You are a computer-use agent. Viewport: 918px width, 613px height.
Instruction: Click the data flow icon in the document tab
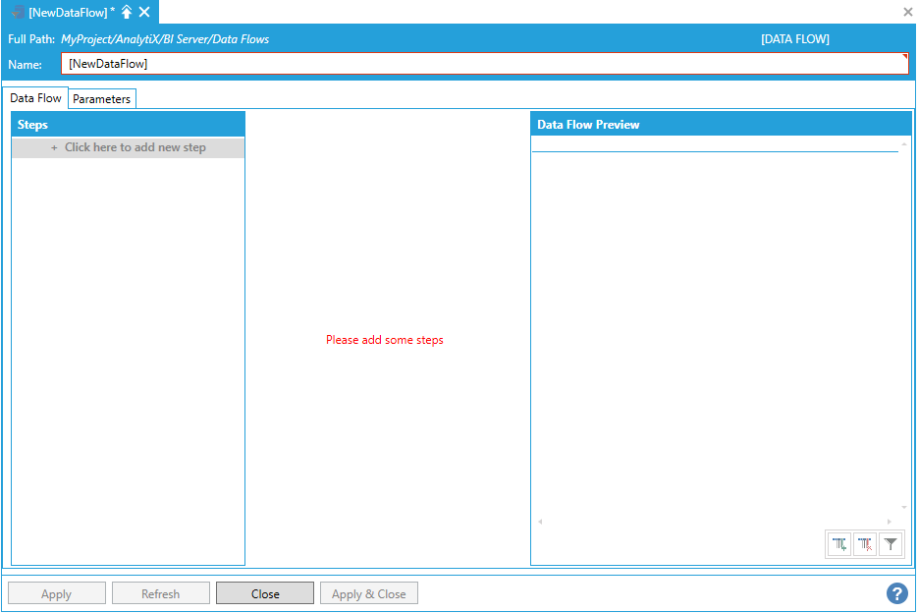pyautogui.click(x=18, y=12)
